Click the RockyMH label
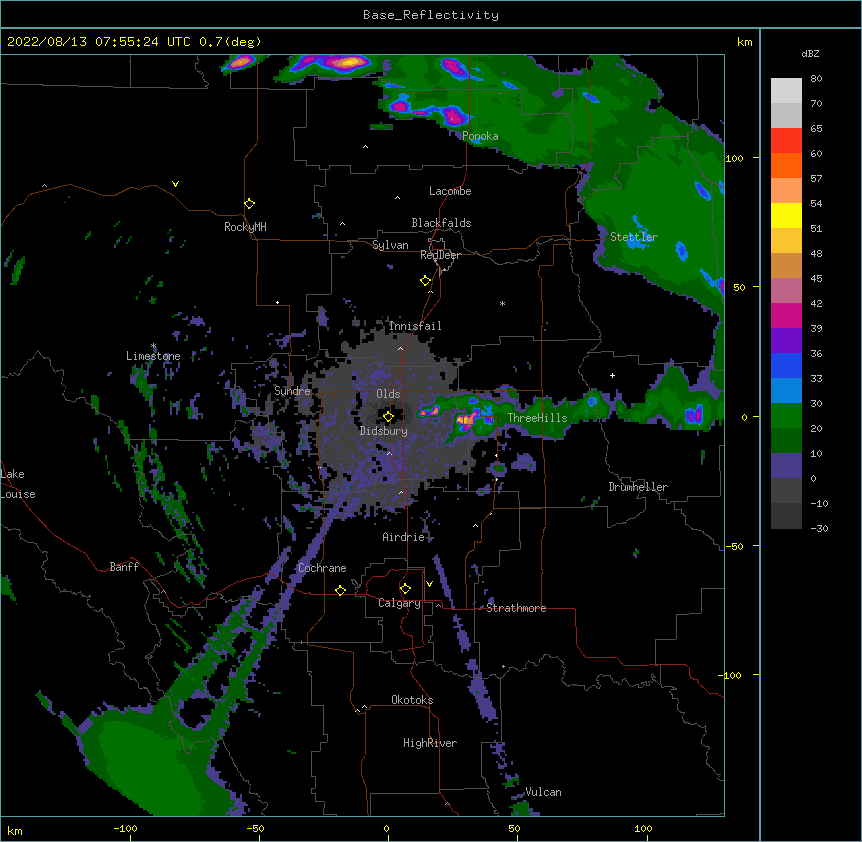Screen dimensions: 862x842 [245, 227]
